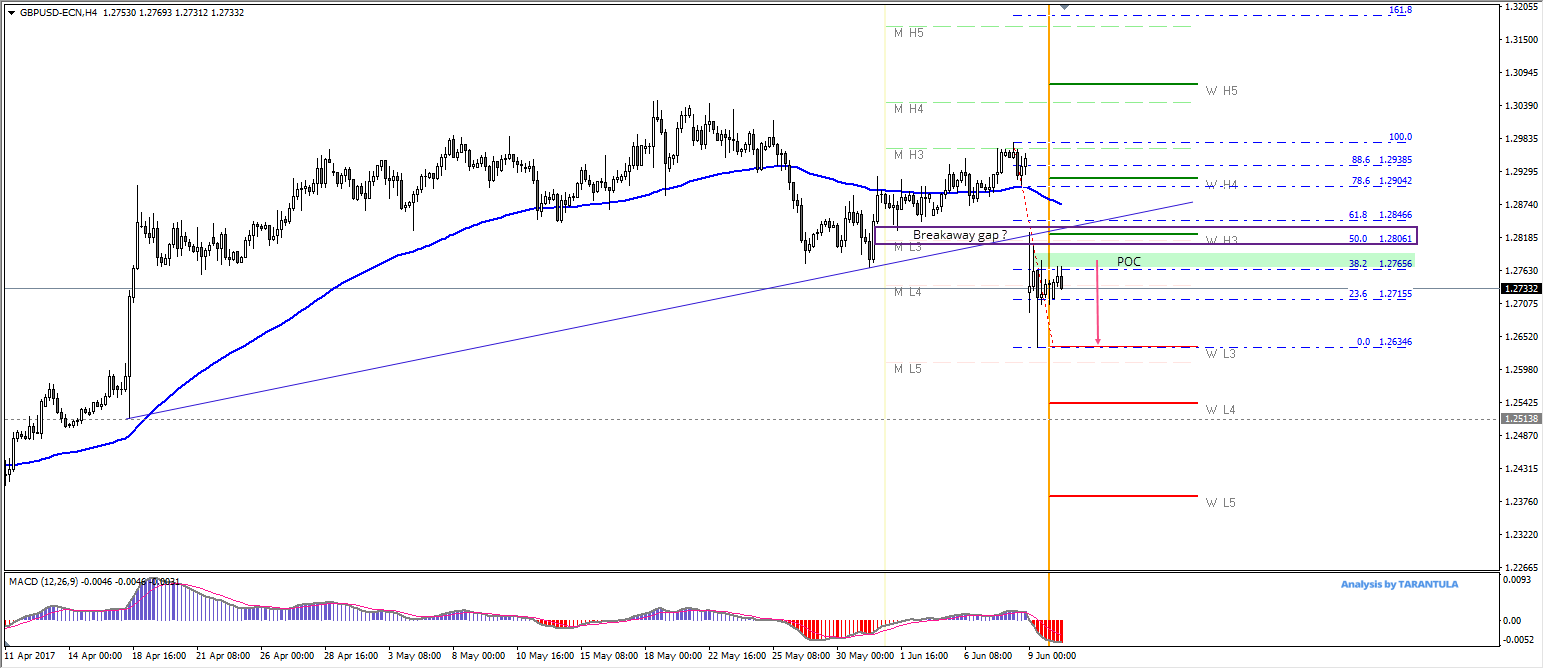Select the 161.8 Fibonacci level label
Screen dimensions: 1544x669
point(1400,10)
